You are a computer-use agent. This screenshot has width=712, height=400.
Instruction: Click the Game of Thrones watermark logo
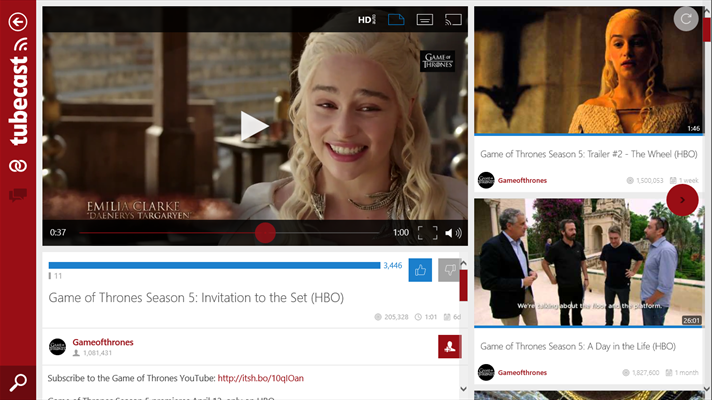coord(438,61)
